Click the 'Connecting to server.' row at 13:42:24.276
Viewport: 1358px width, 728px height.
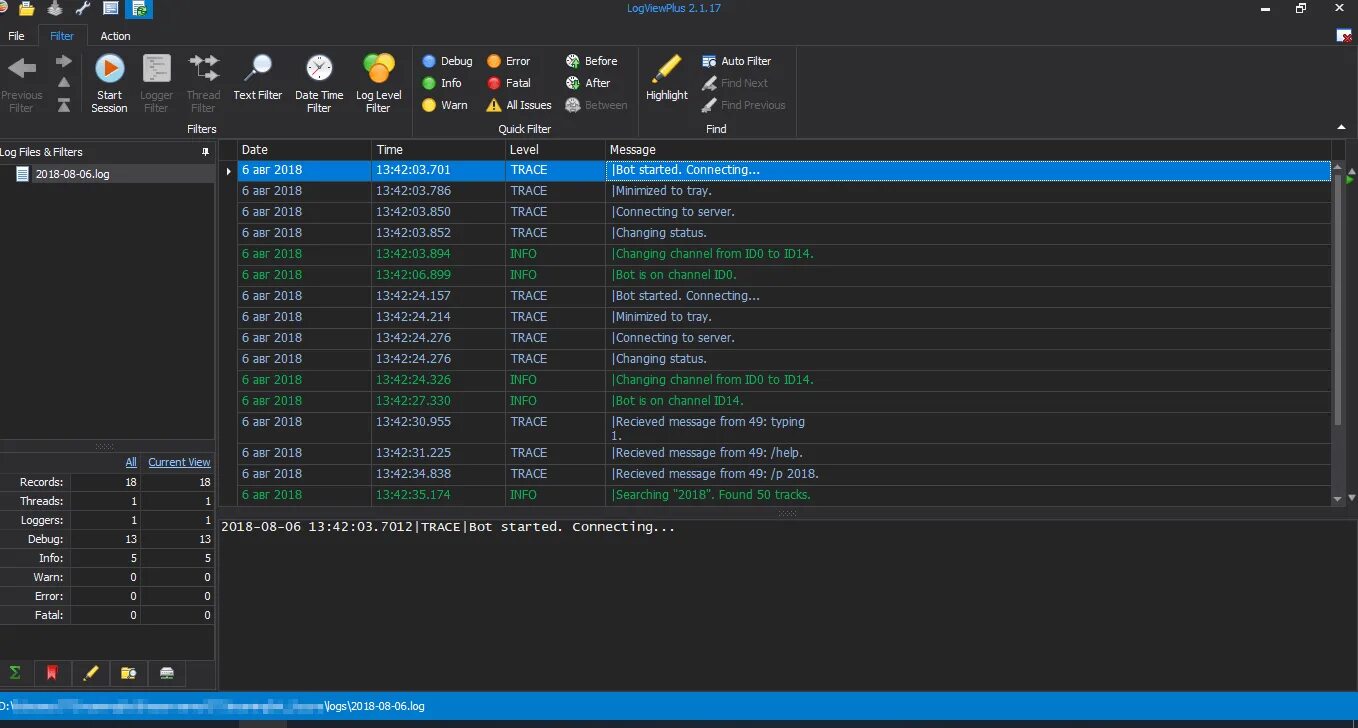pos(784,338)
